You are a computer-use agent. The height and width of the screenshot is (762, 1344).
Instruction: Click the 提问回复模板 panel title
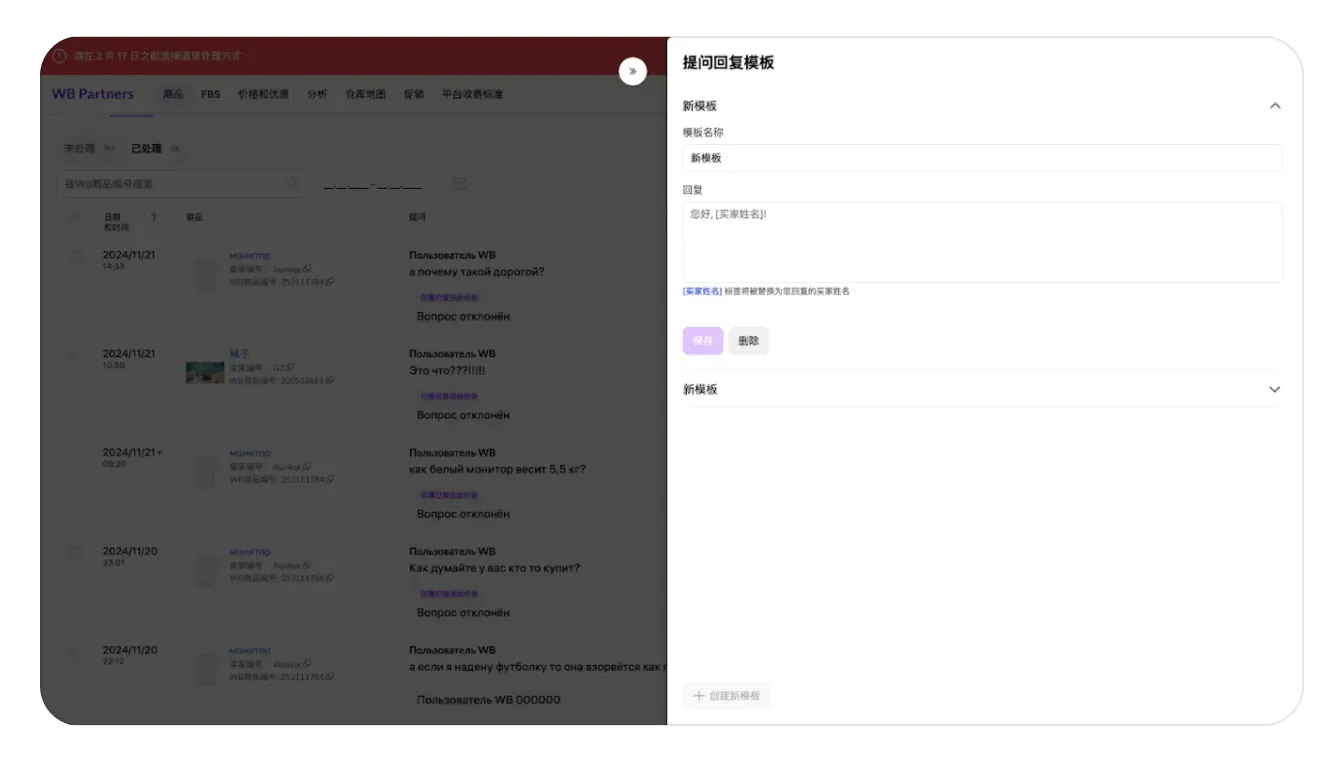[x=728, y=63]
